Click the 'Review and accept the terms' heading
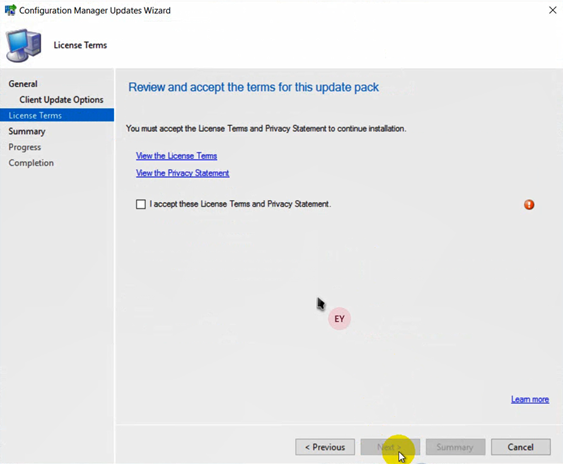Image resolution: width=563 pixels, height=464 pixels. [x=253, y=87]
